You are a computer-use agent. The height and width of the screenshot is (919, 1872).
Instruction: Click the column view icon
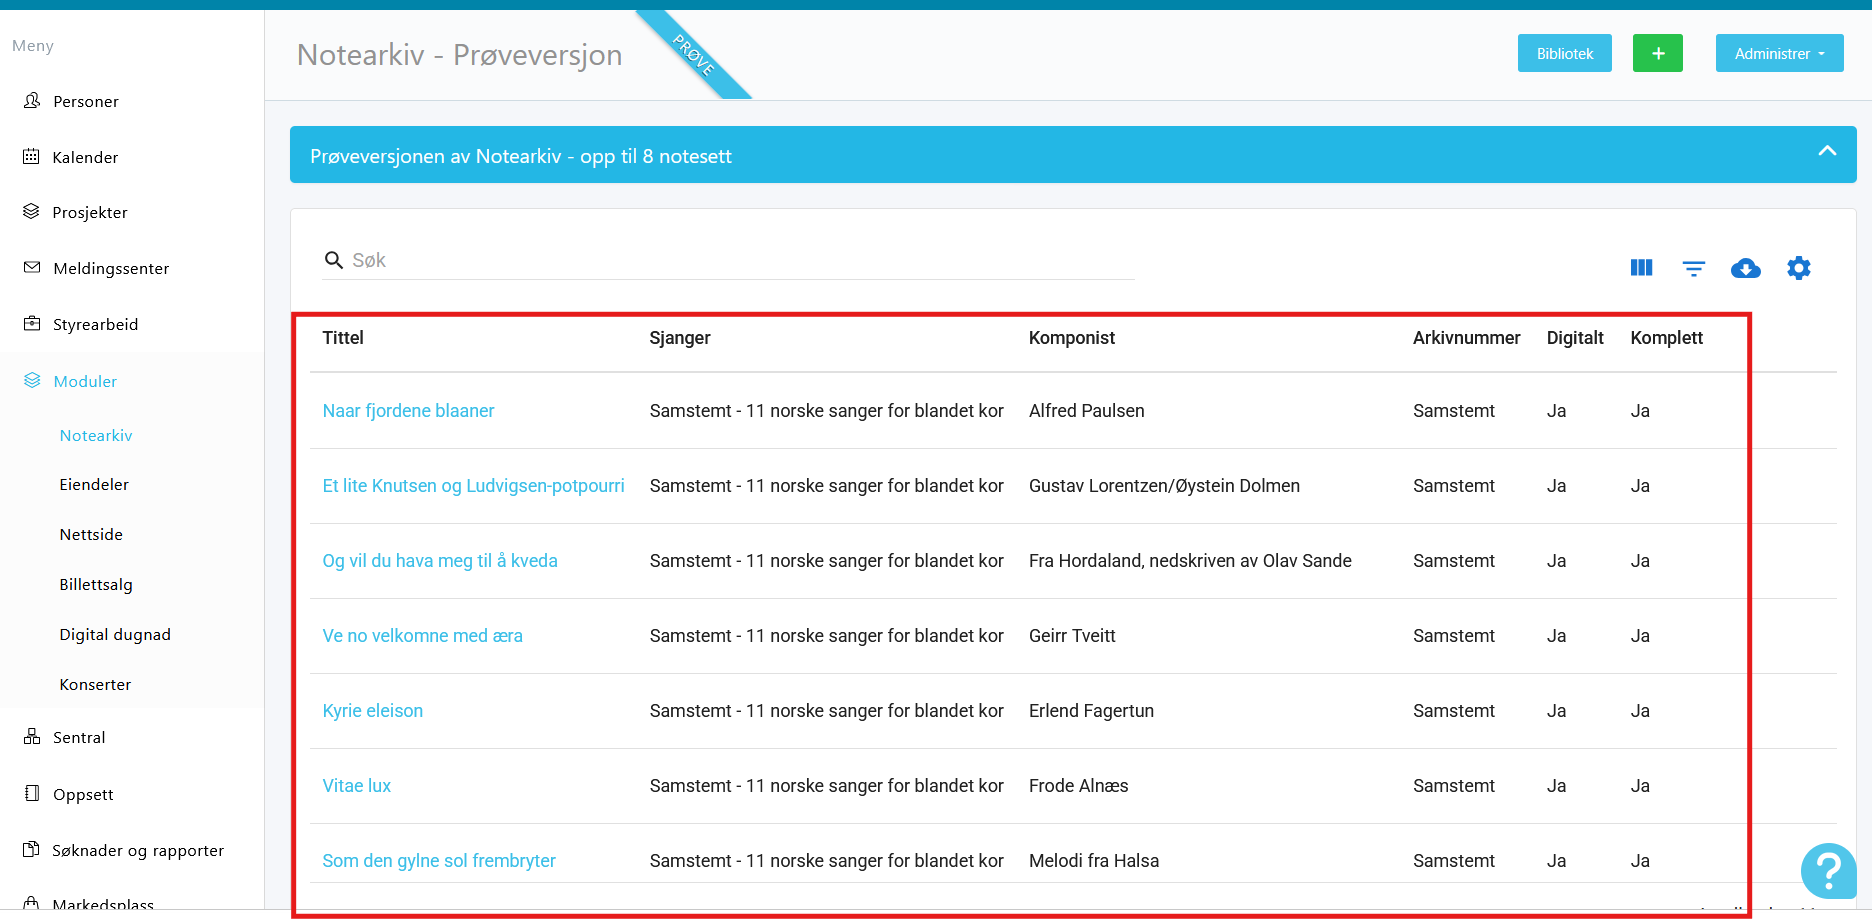point(1641,268)
